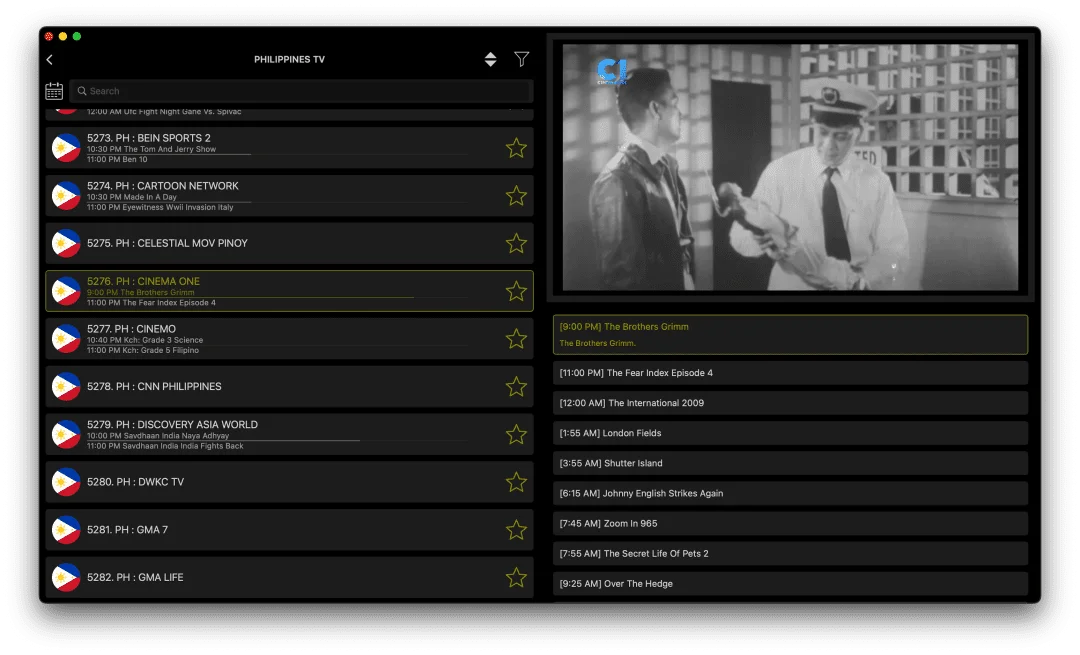Image resolution: width=1080 pixels, height=655 pixels.
Task: Select channel 5278. PH : CNN PHILIPPINES
Action: pyautogui.click(x=289, y=386)
